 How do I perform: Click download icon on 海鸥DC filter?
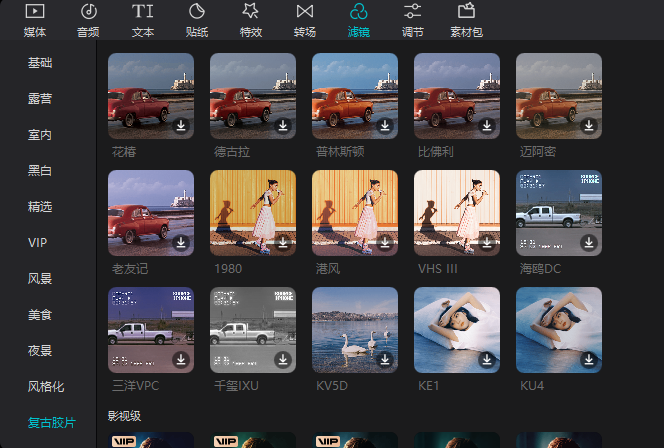588,243
